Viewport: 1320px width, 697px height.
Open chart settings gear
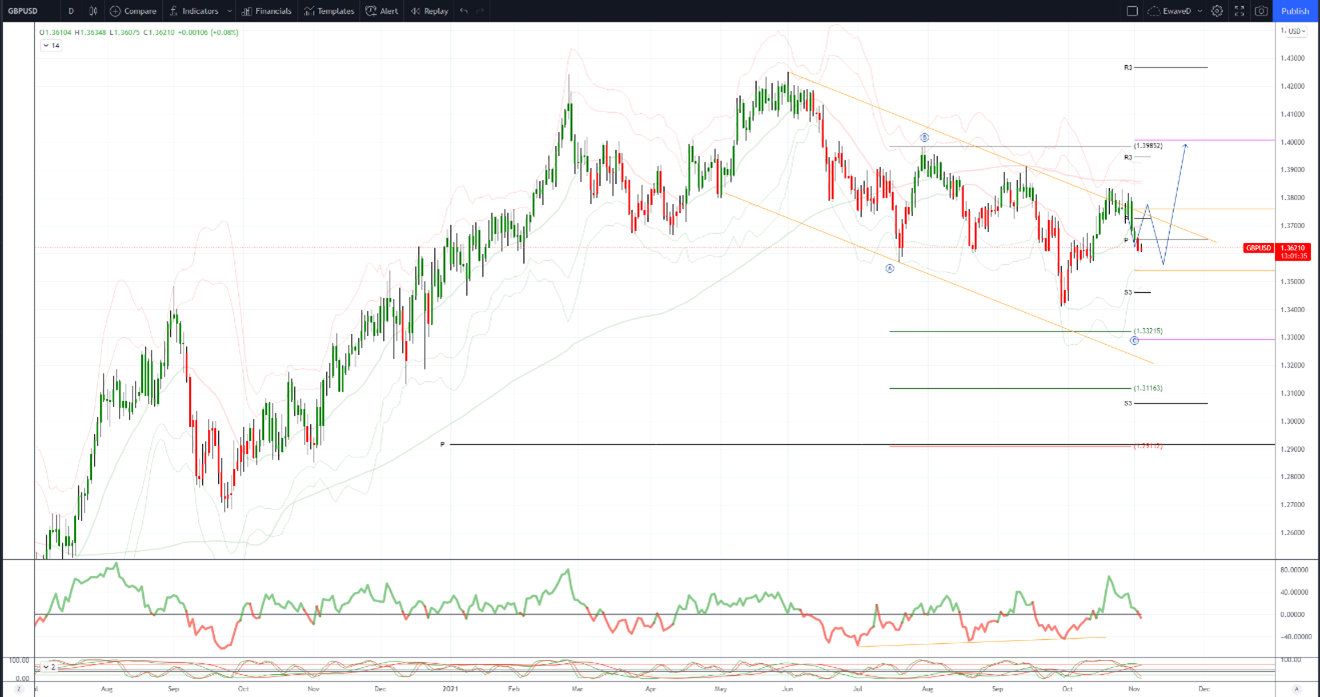(x=1217, y=11)
